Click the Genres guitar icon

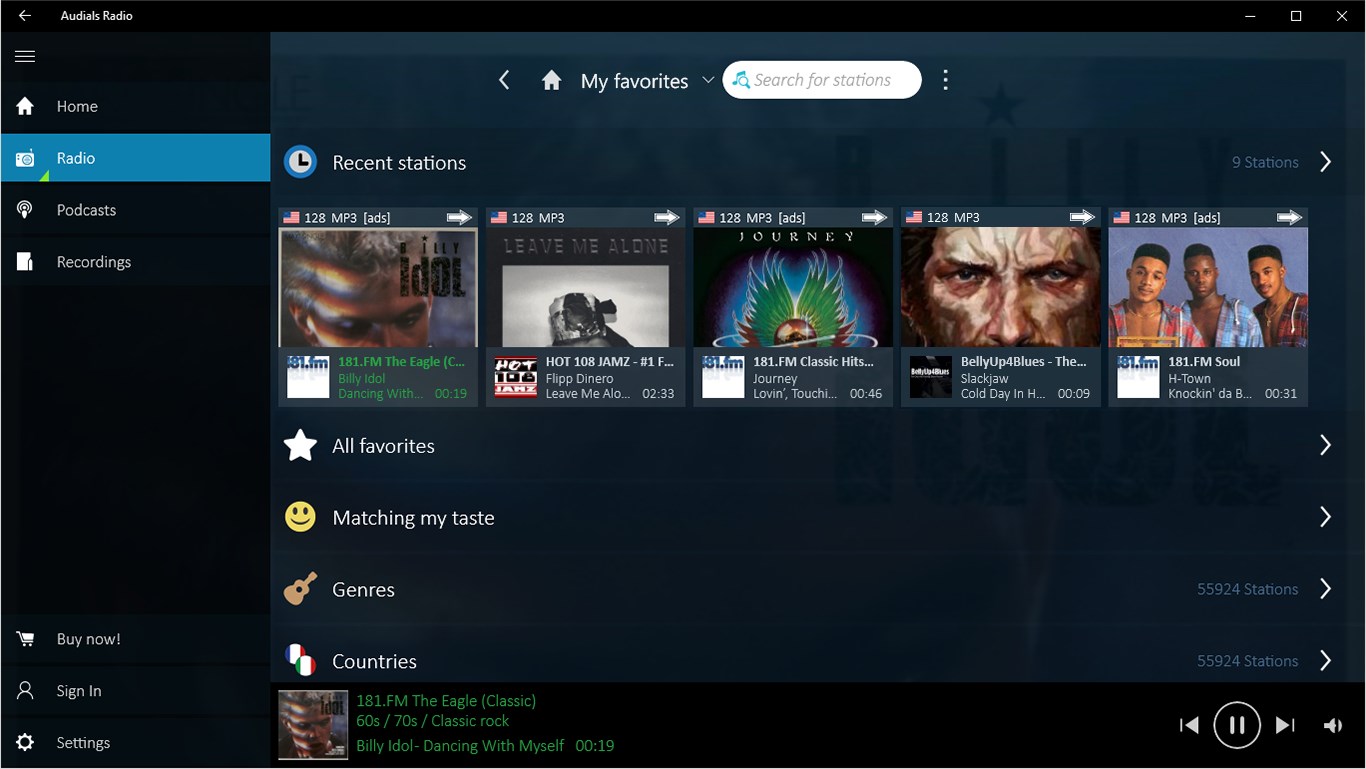coord(300,589)
